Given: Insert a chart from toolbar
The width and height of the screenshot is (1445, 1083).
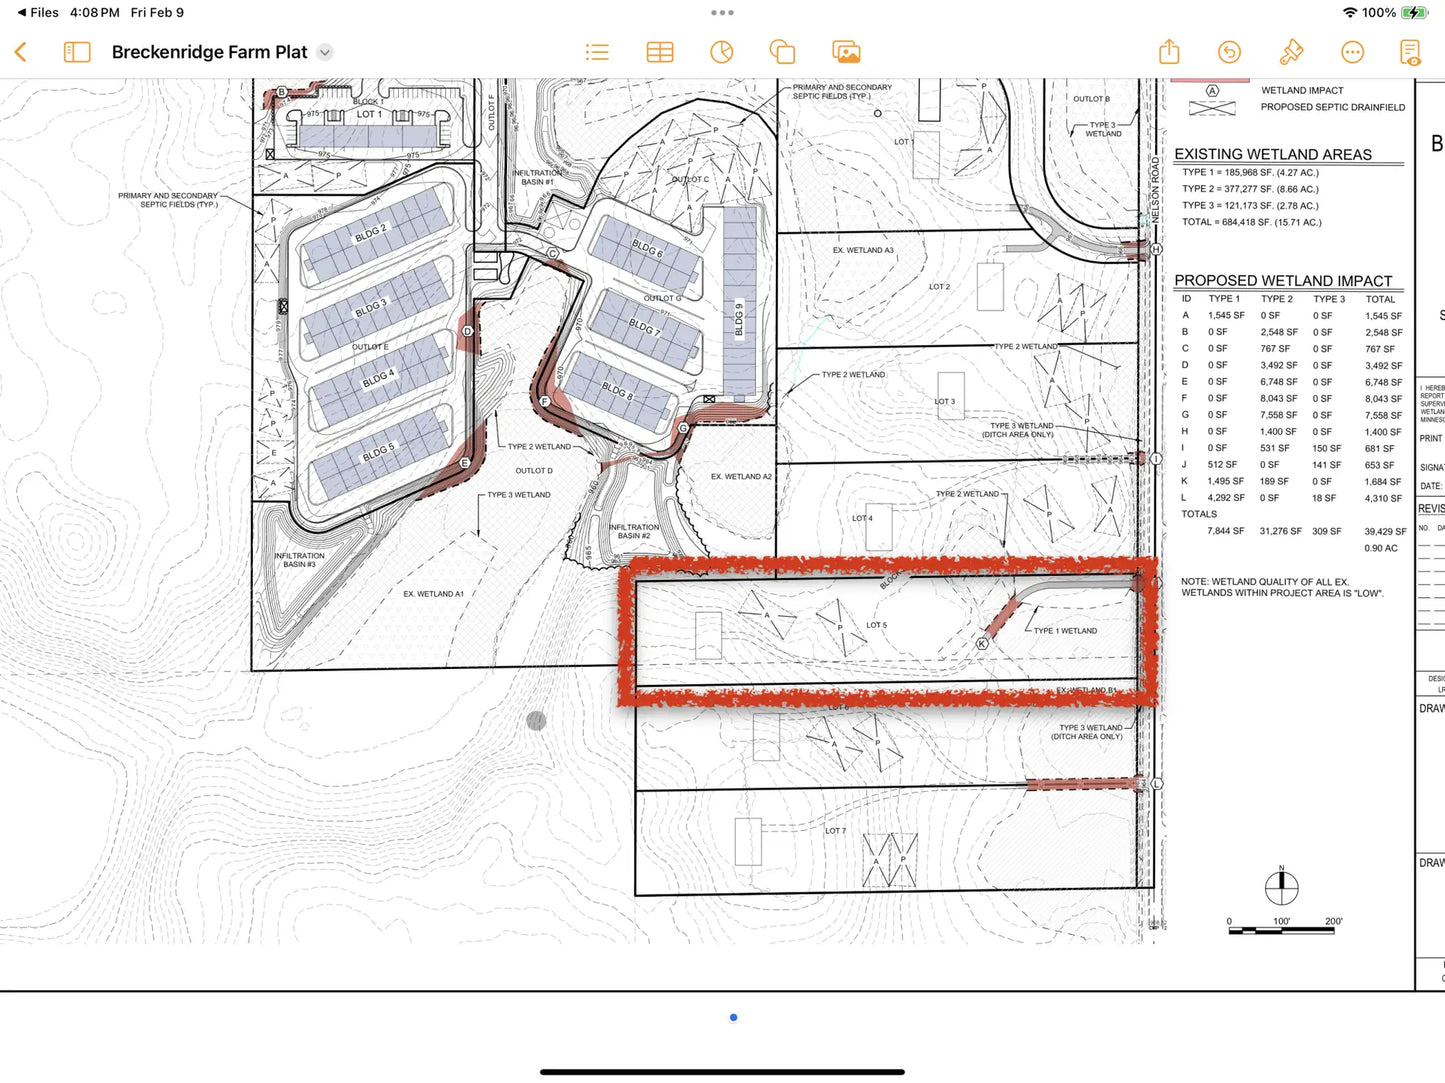Looking at the screenshot, I should coord(722,52).
